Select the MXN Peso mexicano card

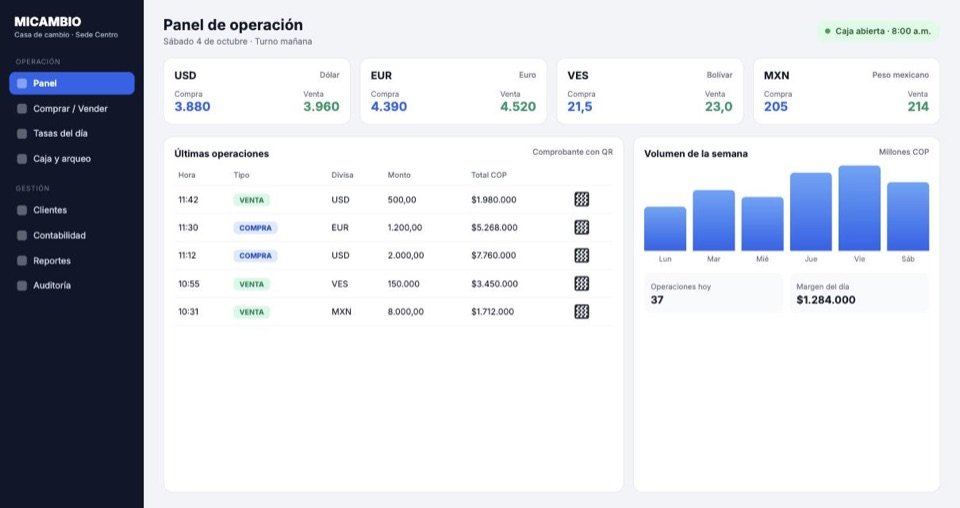pyautogui.click(x=846, y=91)
